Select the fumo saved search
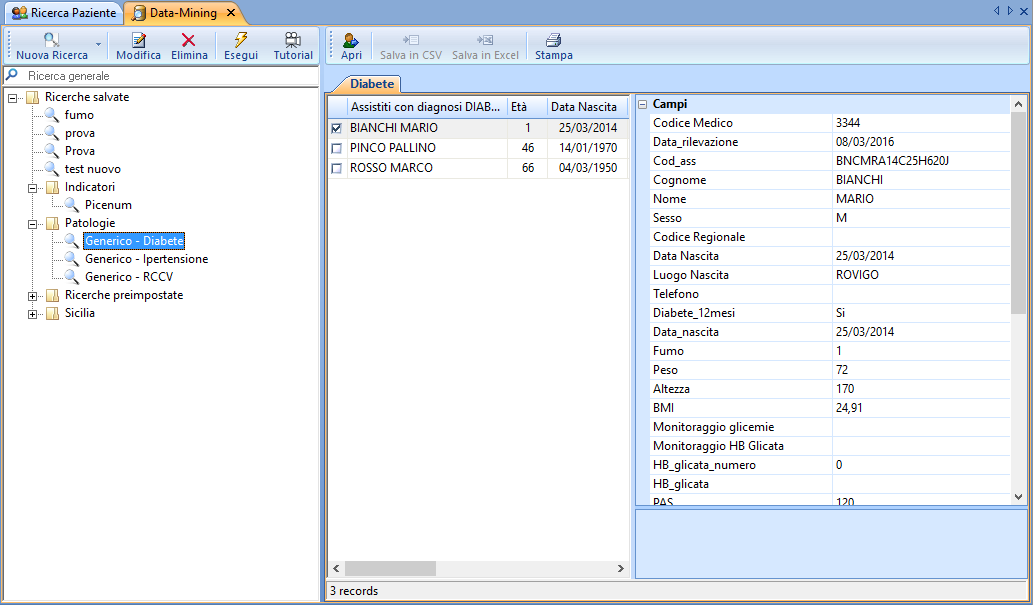This screenshot has height=605, width=1033. point(79,115)
